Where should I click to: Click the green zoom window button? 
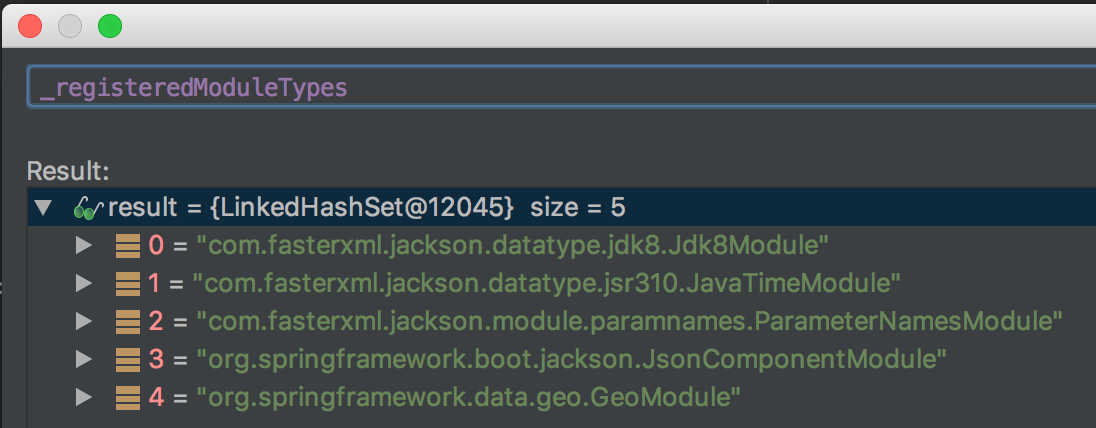[110, 27]
